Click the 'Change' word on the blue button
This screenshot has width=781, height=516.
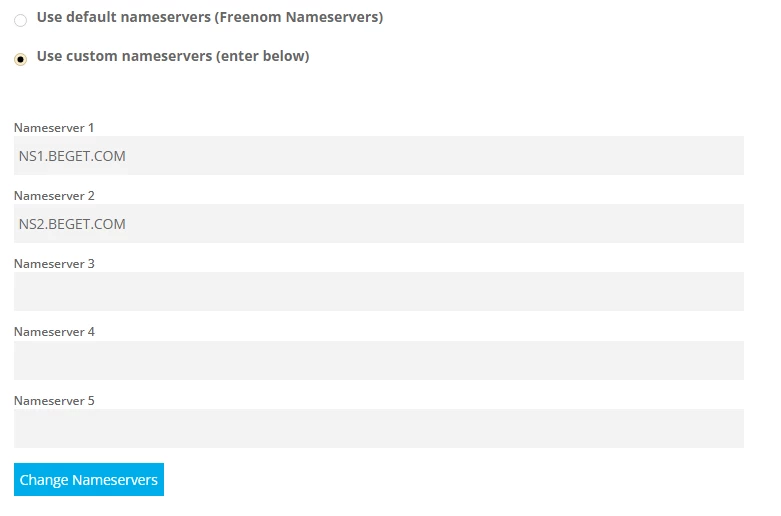pyautogui.click(x=44, y=480)
